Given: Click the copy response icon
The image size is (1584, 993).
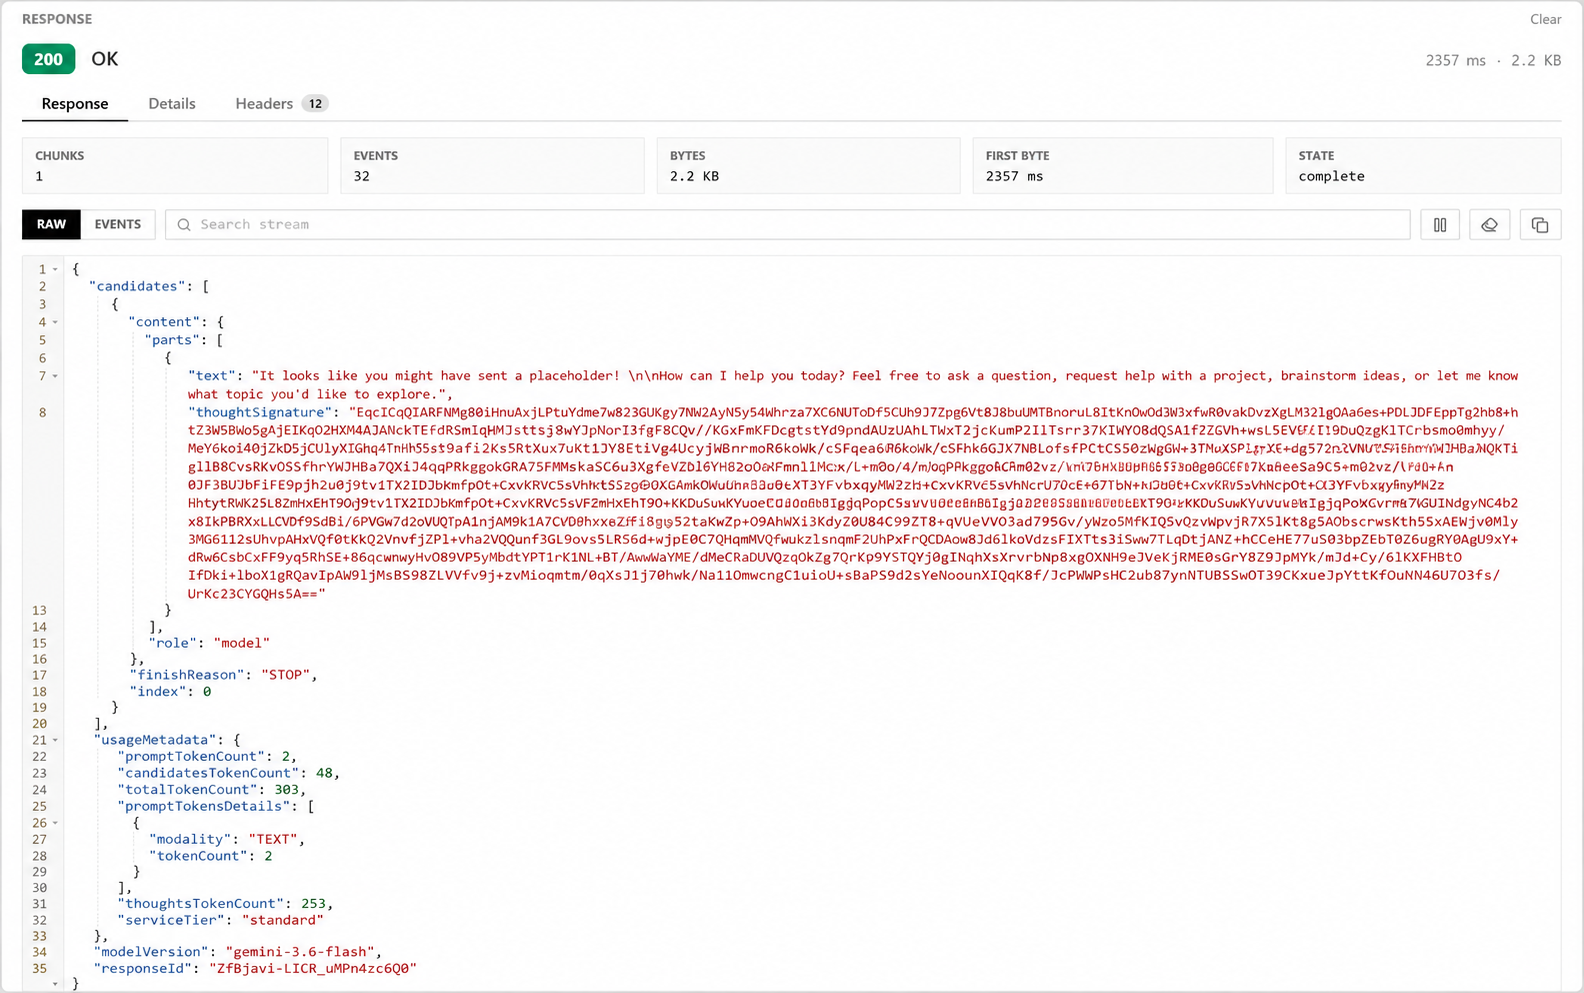Looking at the screenshot, I should click(x=1540, y=225).
